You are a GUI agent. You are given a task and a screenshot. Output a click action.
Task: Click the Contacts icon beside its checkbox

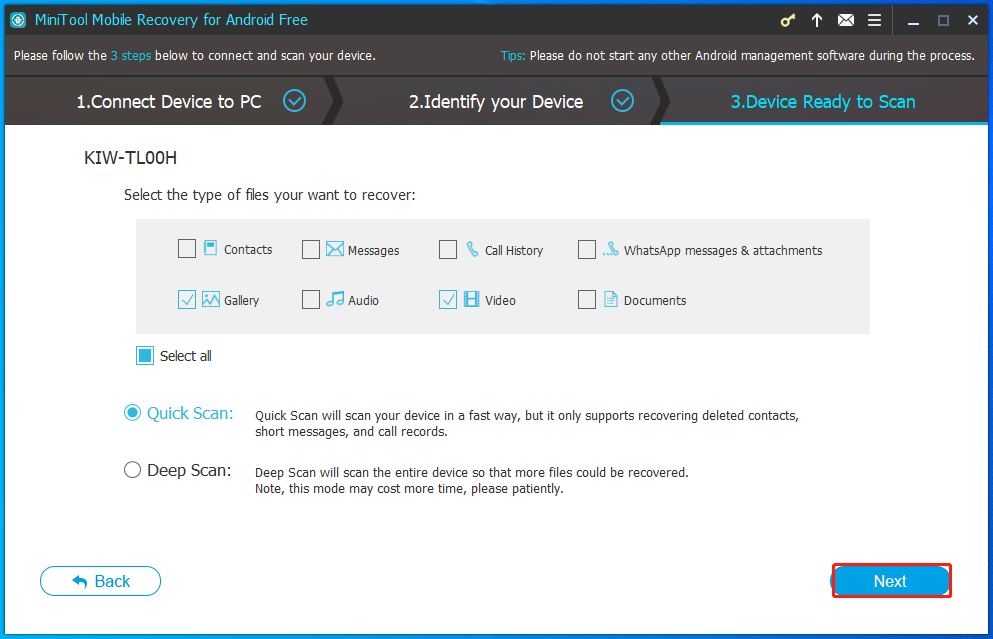pyautogui.click(x=209, y=248)
